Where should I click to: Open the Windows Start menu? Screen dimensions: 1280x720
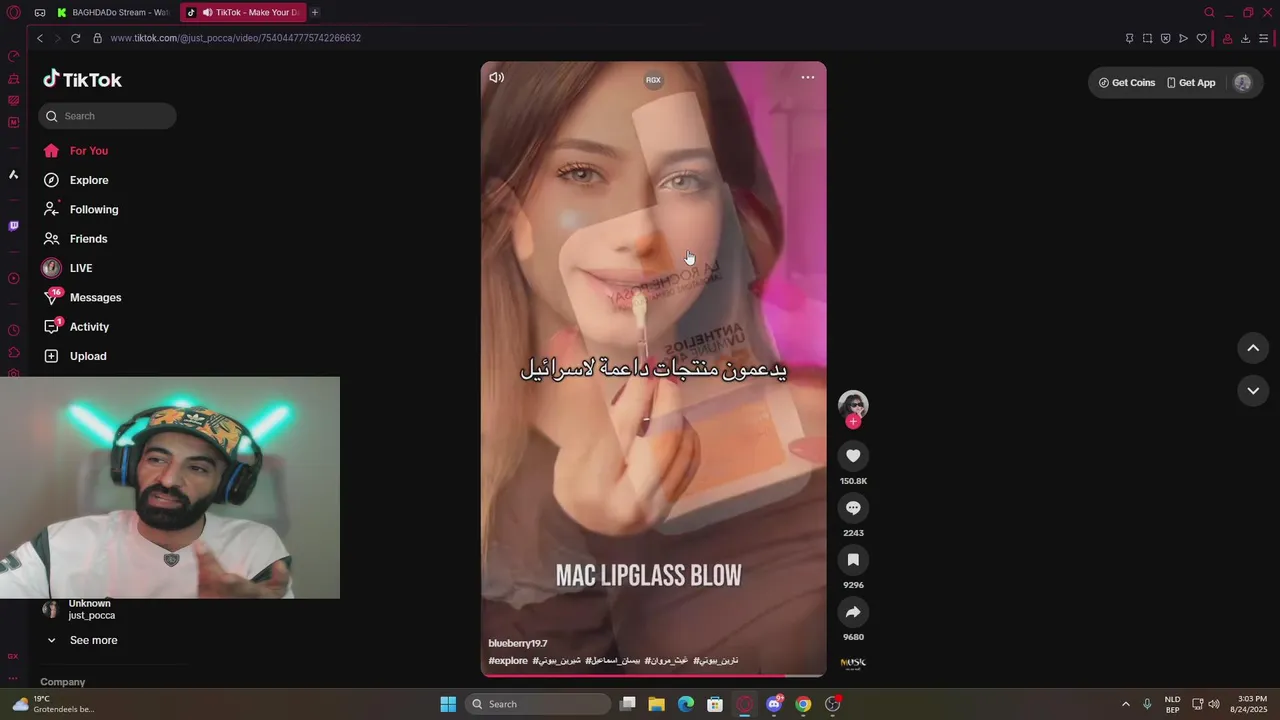448,704
